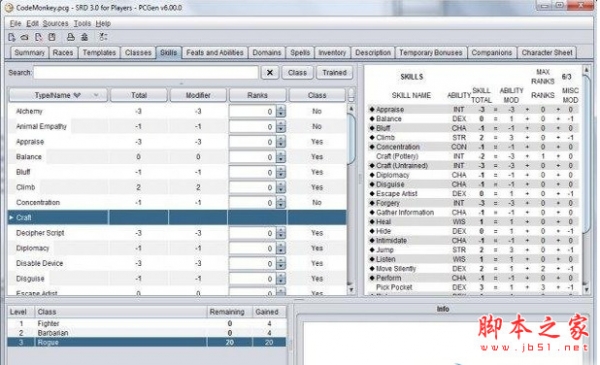Sort by the Ranks column header

[258, 95]
